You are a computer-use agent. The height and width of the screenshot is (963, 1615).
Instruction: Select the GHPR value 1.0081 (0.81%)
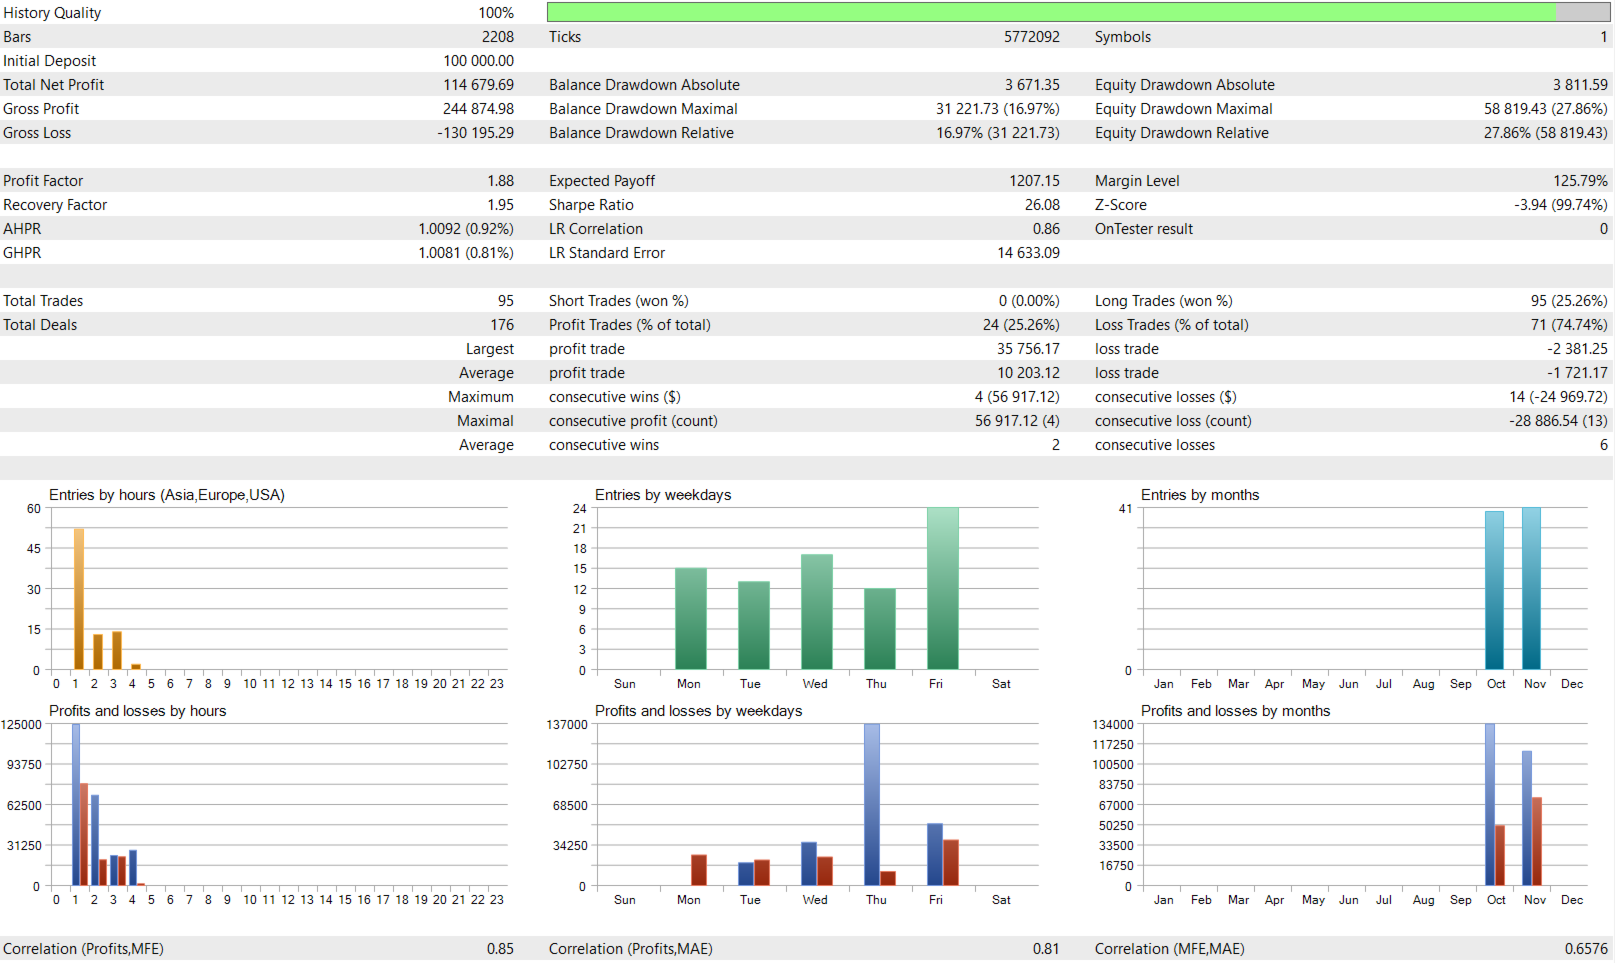coord(466,253)
